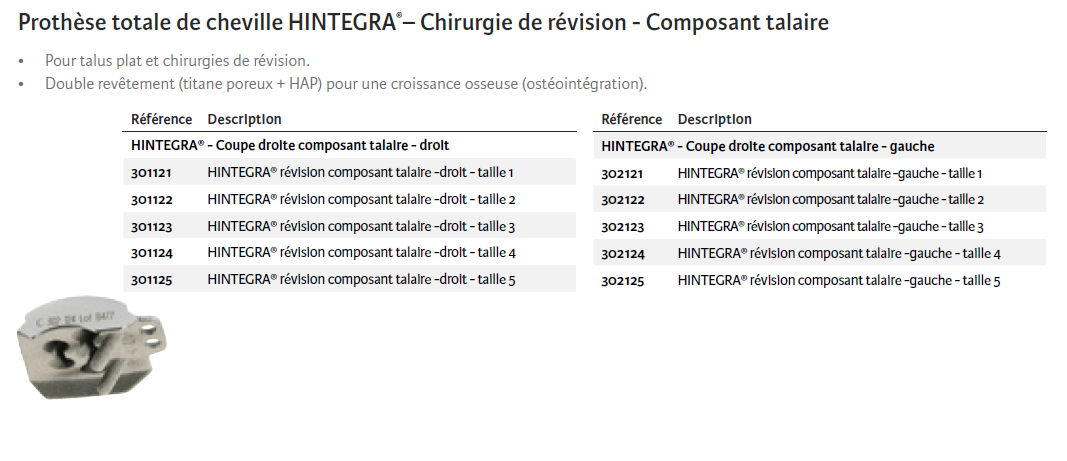Image resolution: width=1067 pixels, height=461 pixels.
Task: Click the "composant talaire - gauche" section header
Action: pyautogui.click(x=768, y=146)
